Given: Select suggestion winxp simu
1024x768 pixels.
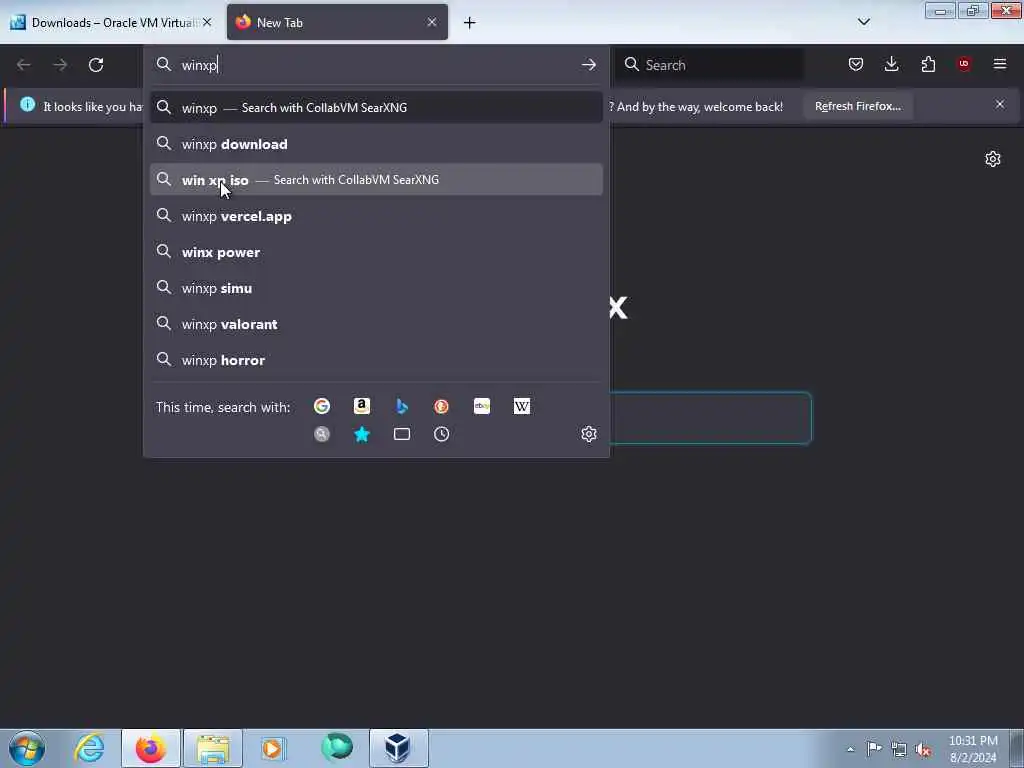Looking at the screenshot, I should point(376,288).
